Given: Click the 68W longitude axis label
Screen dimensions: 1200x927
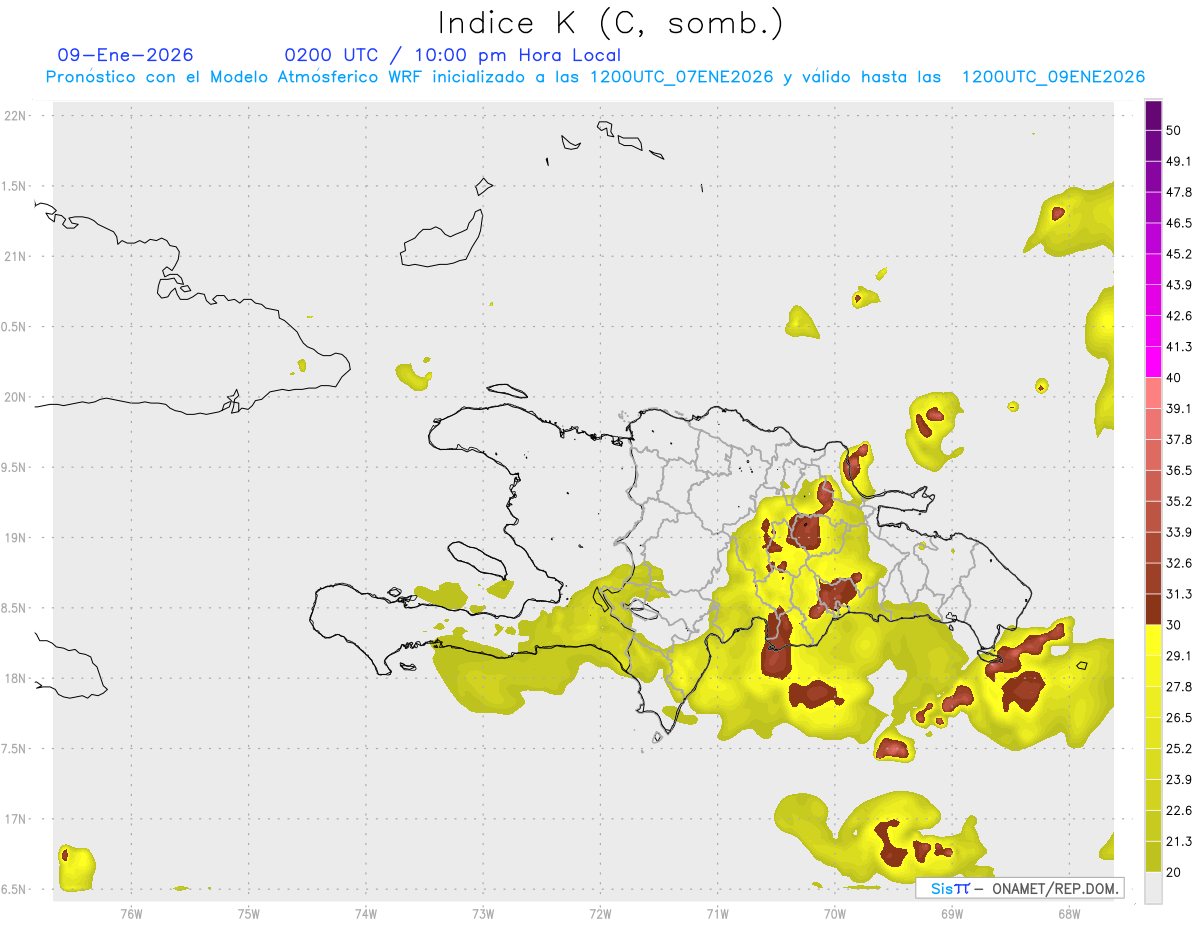Looking at the screenshot, I should (x=1068, y=913).
